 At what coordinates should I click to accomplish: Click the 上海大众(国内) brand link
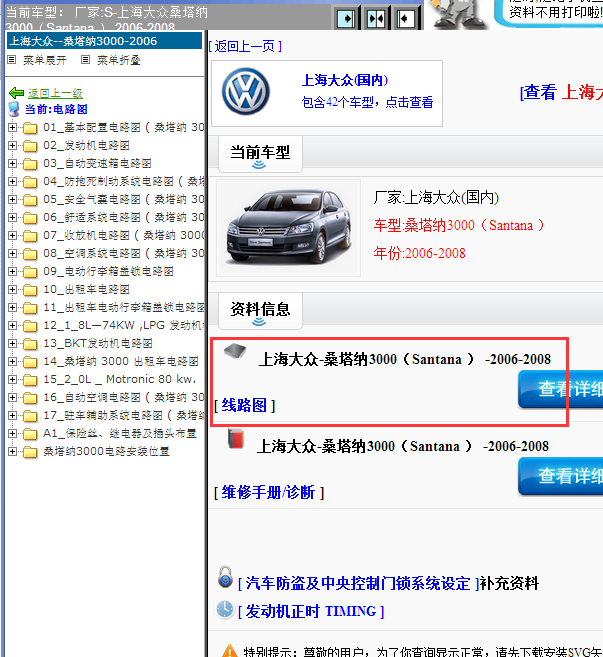345,80
